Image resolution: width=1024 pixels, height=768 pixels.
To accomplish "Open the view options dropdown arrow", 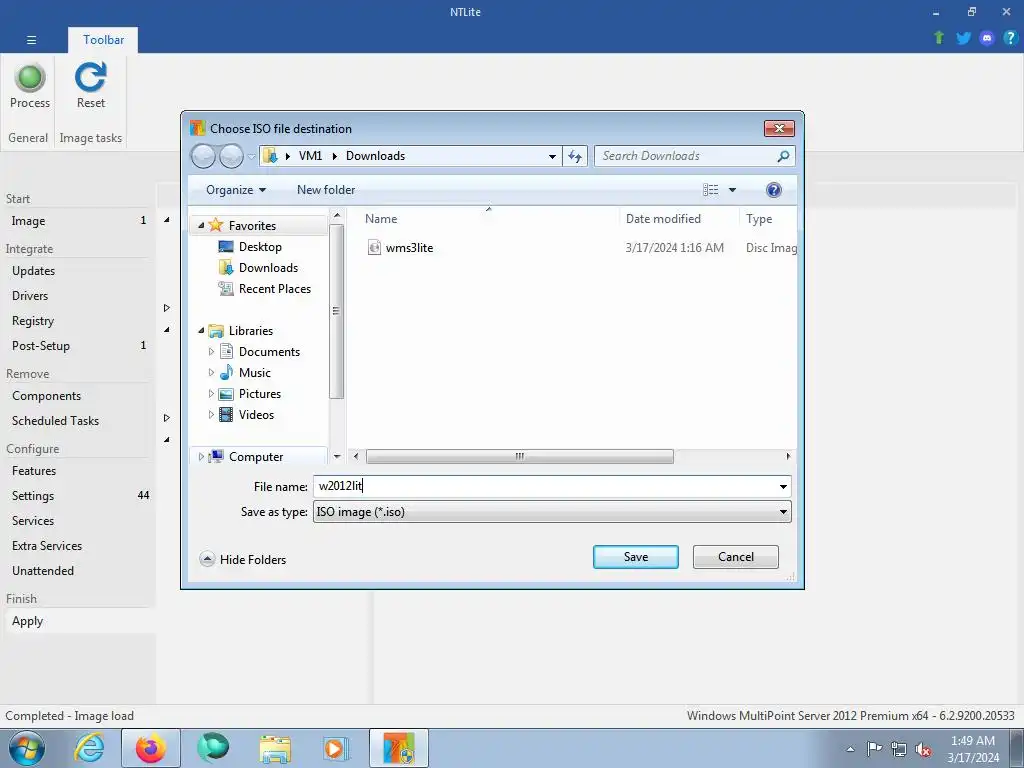I will click(x=732, y=190).
